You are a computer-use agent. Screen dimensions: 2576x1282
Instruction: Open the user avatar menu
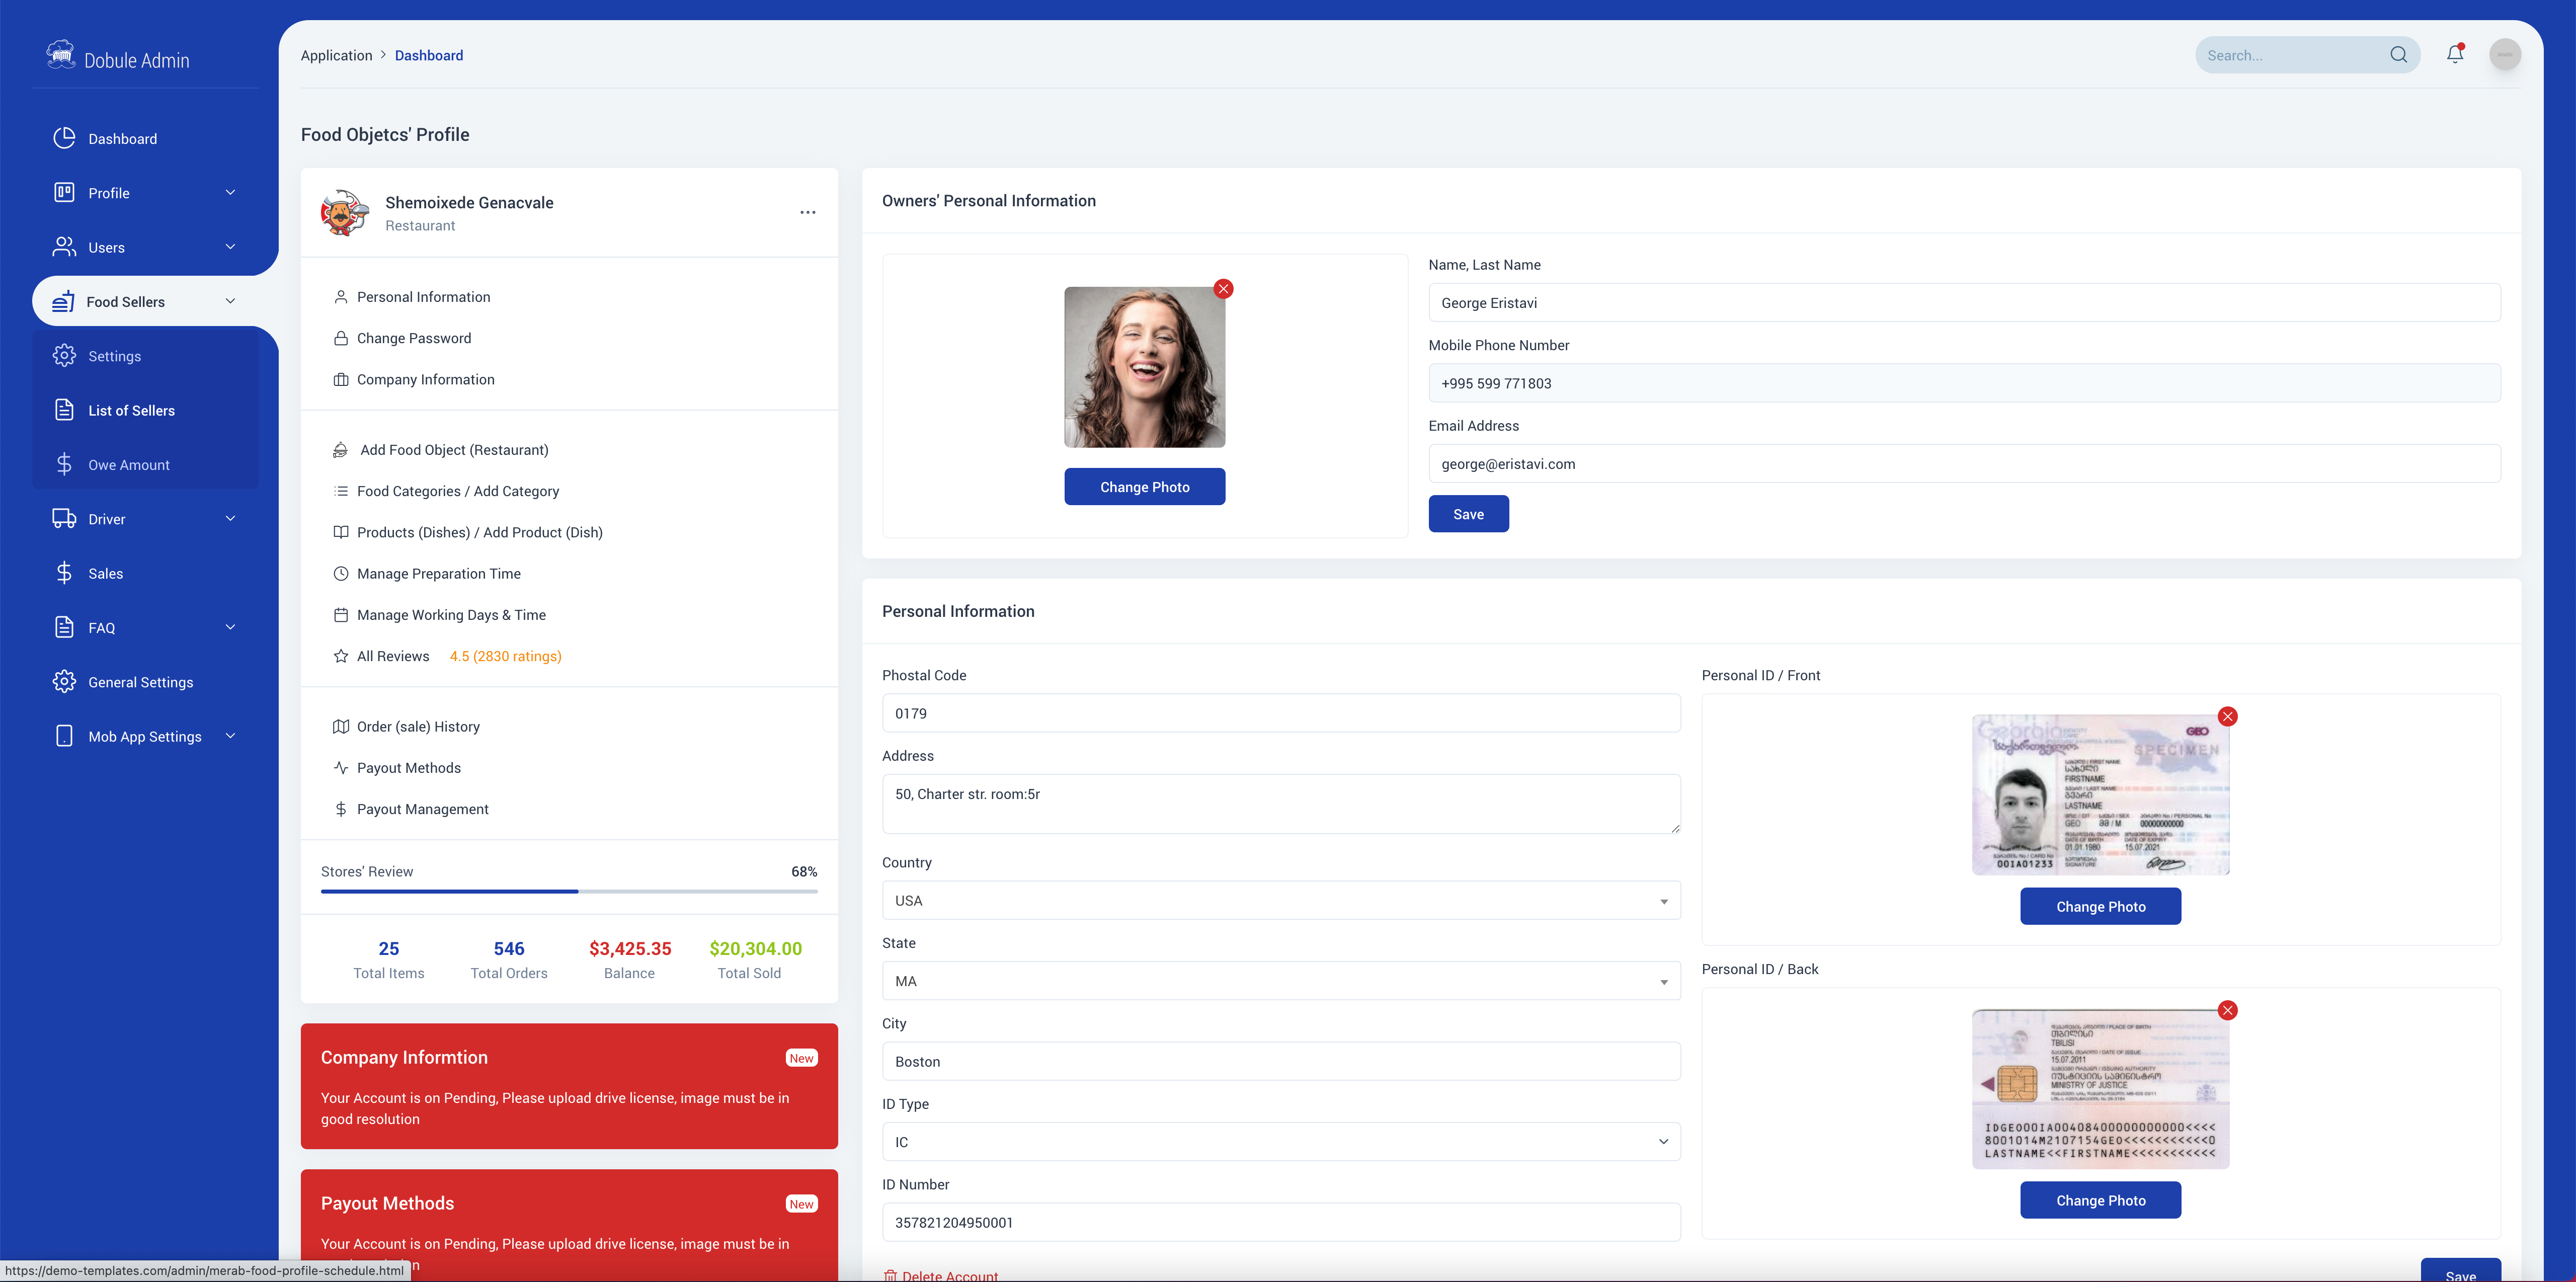click(2505, 54)
